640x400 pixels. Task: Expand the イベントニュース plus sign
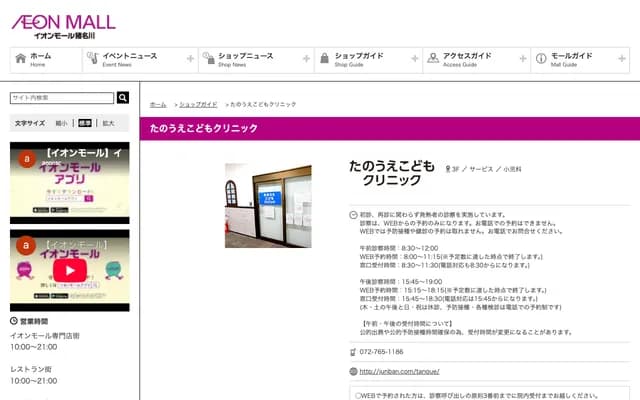[190, 59]
